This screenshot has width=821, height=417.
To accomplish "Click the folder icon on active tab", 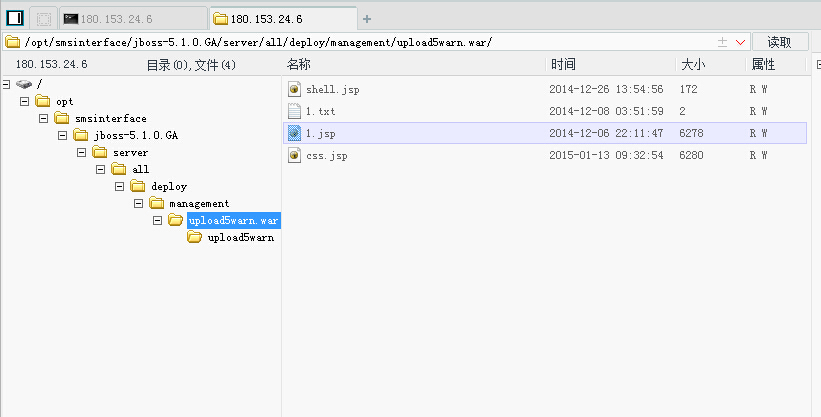I will [x=220, y=19].
